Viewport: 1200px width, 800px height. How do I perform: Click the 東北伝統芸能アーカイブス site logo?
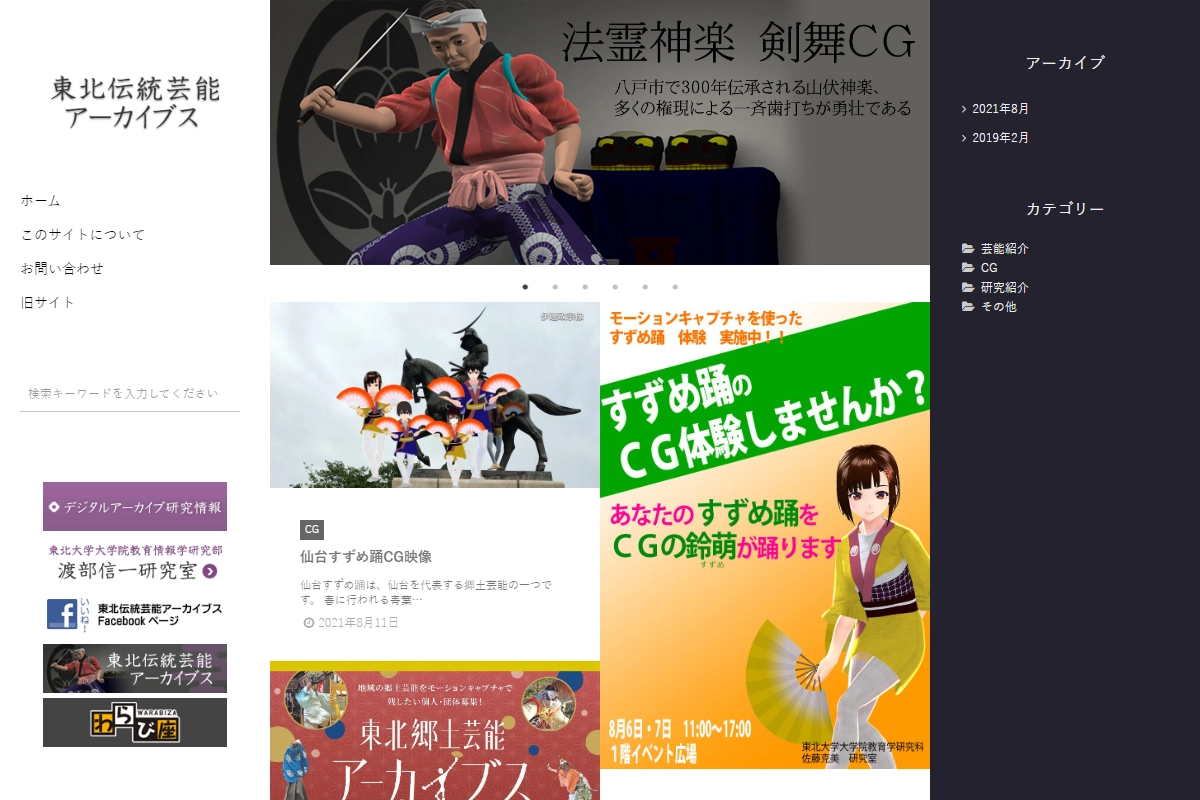[135, 102]
